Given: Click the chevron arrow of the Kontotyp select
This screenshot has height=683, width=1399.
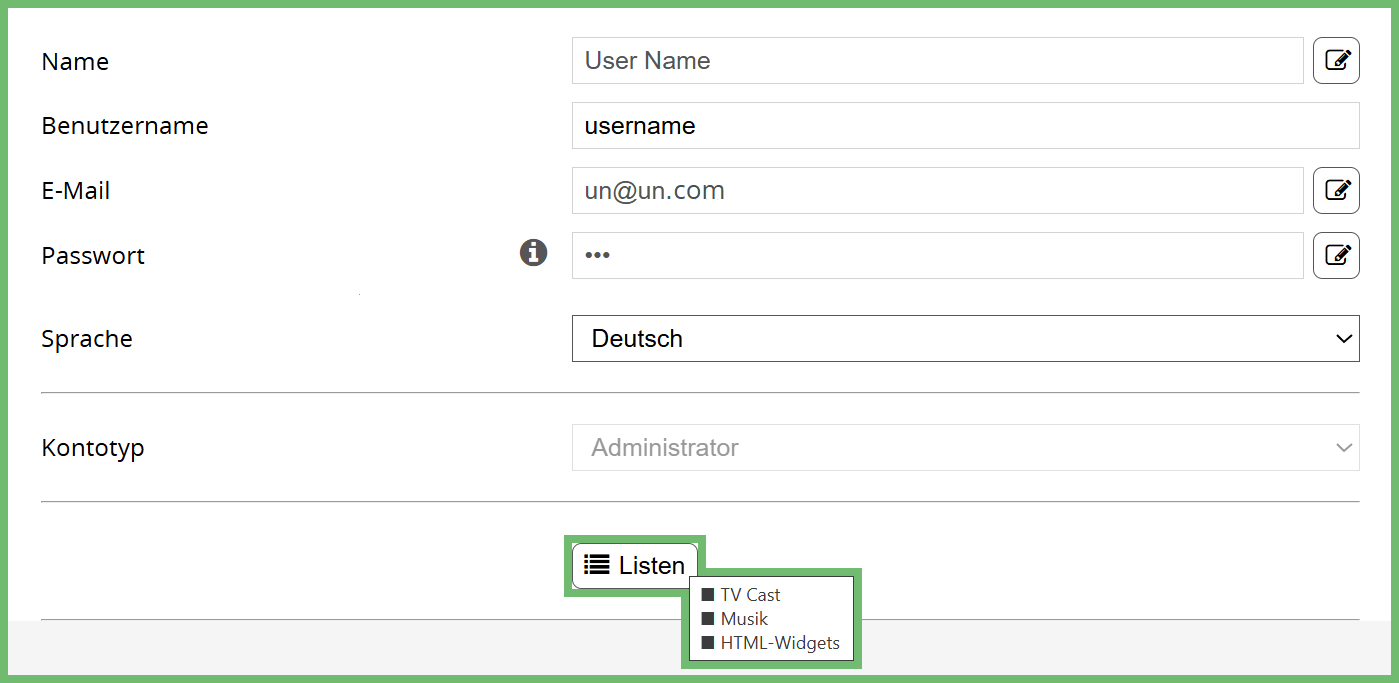Looking at the screenshot, I should tap(1343, 448).
